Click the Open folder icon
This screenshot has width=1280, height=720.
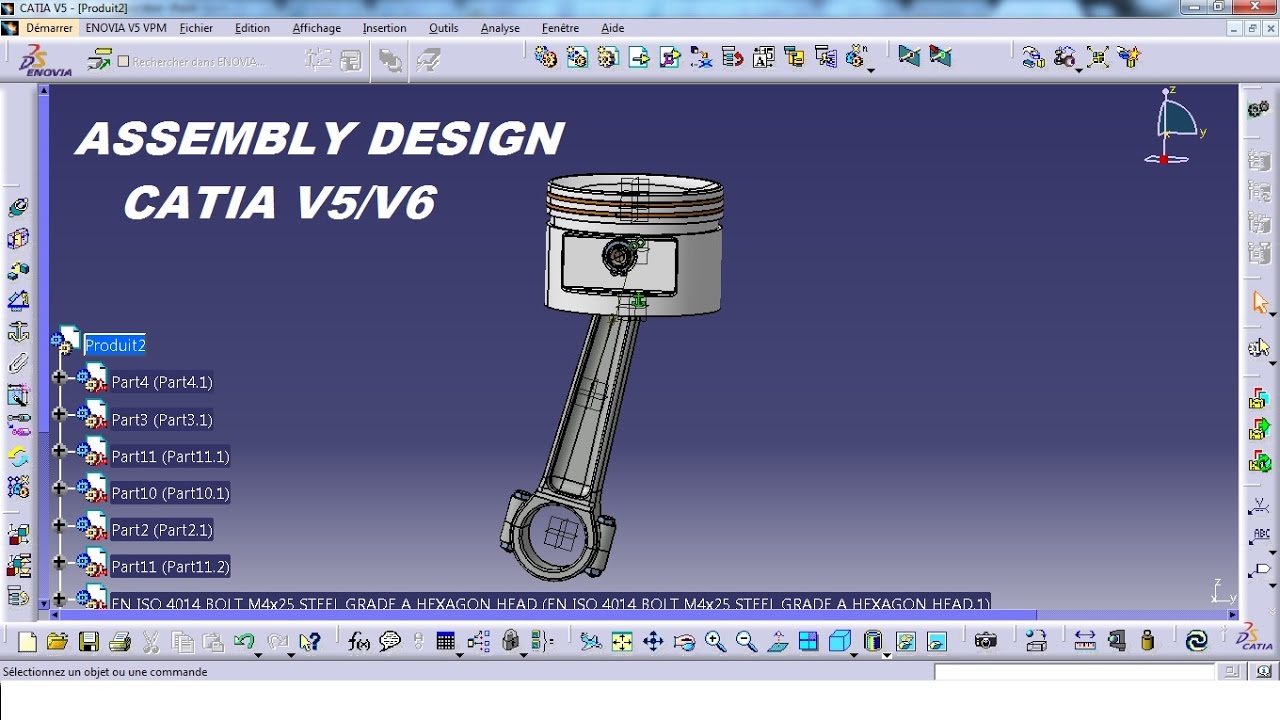(57, 642)
